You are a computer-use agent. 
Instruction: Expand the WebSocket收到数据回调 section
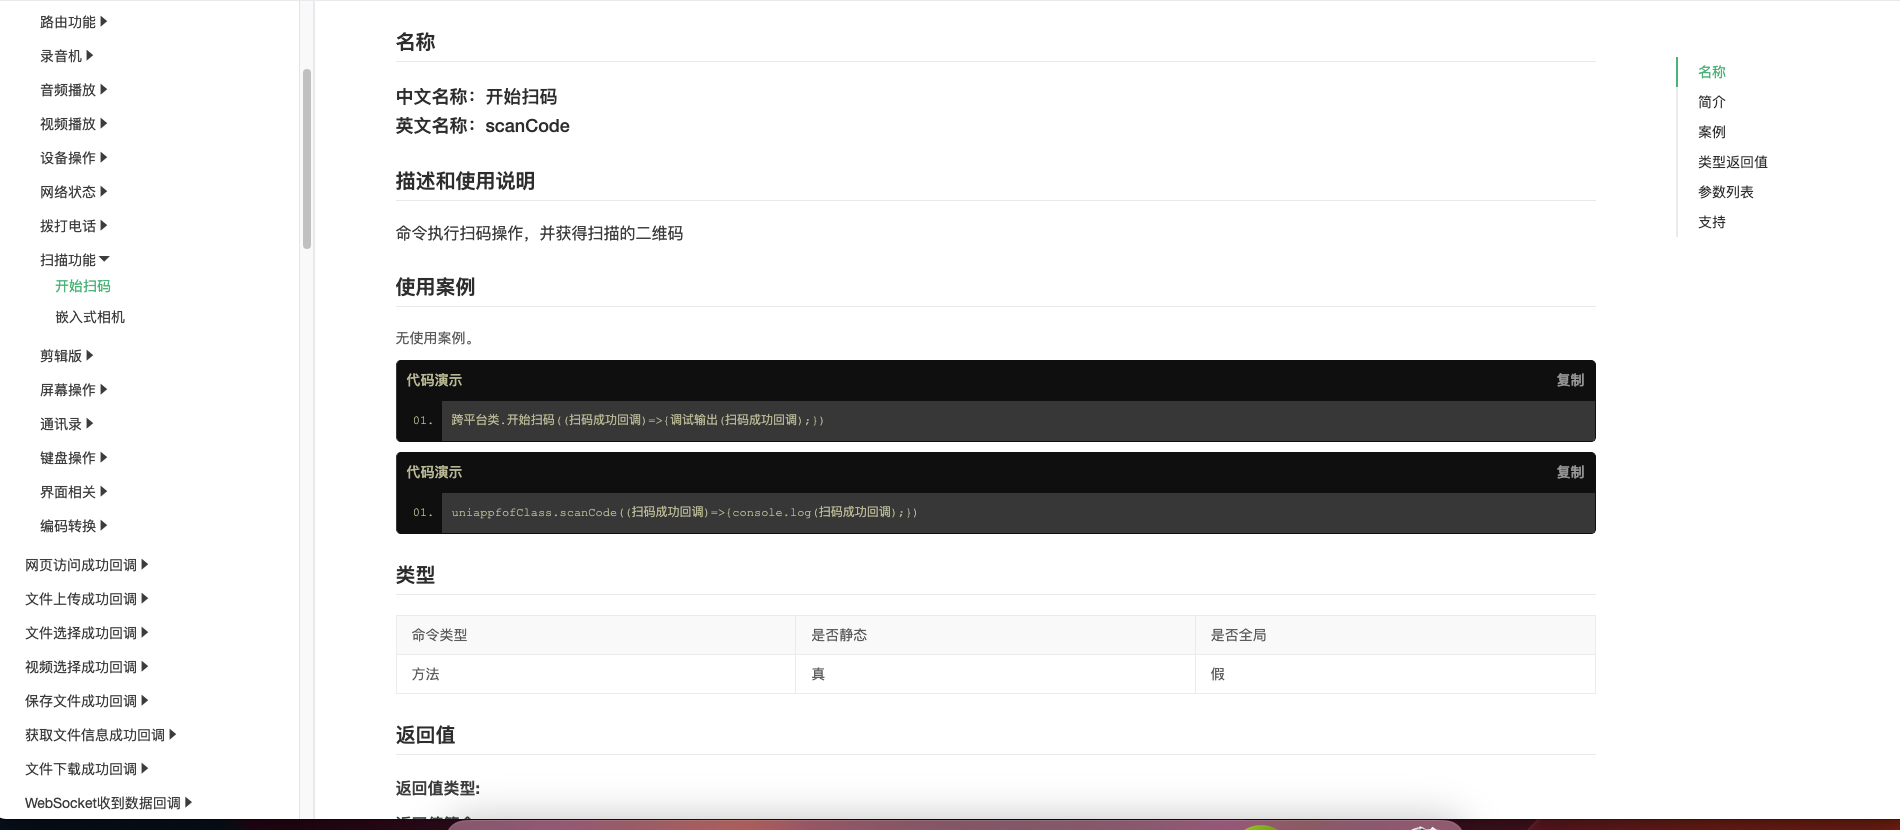pos(108,803)
